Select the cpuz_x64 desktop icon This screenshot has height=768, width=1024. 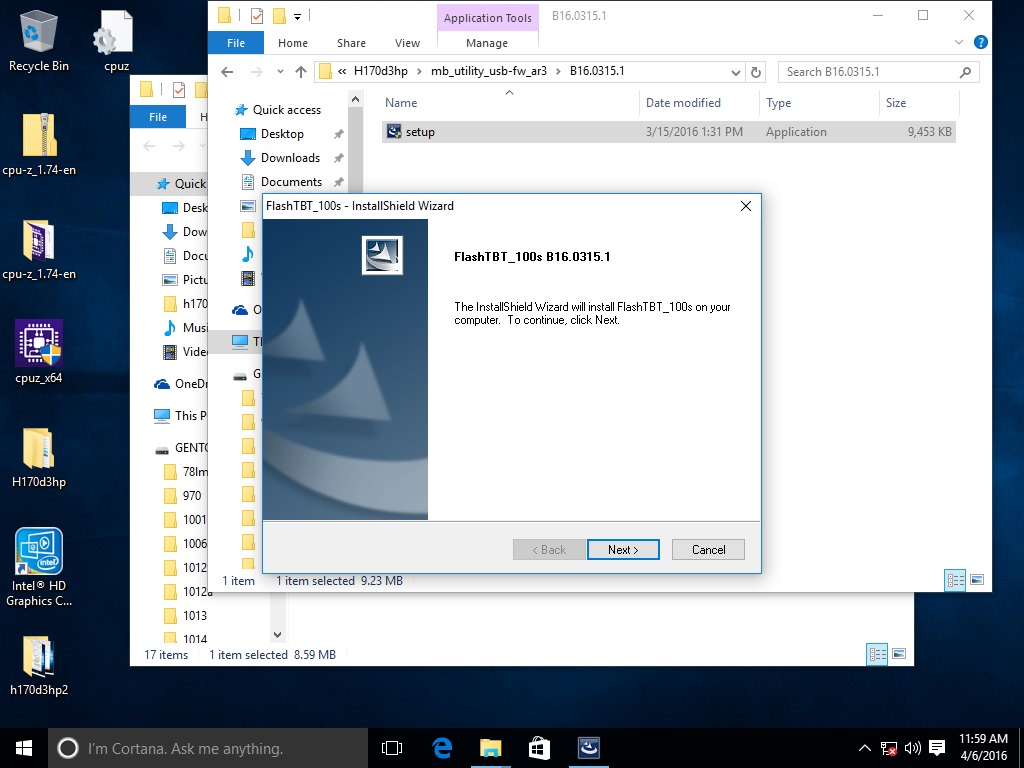[39, 352]
